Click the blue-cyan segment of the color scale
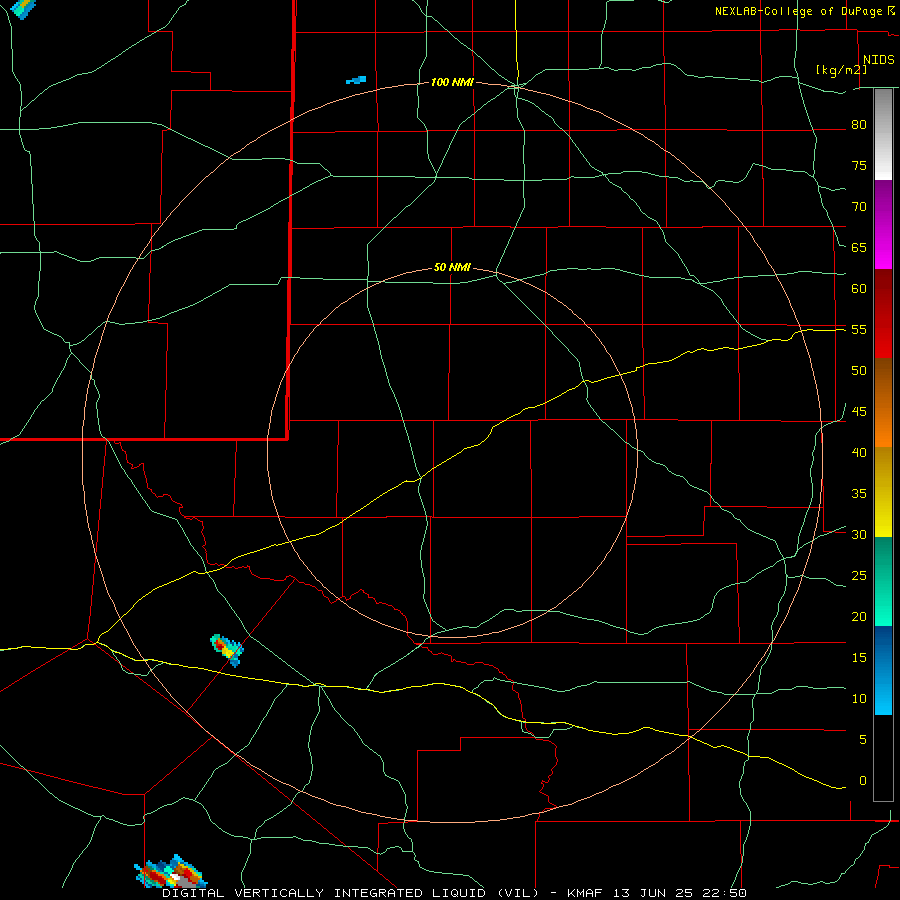The image size is (900, 900). pyautogui.click(x=883, y=670)
